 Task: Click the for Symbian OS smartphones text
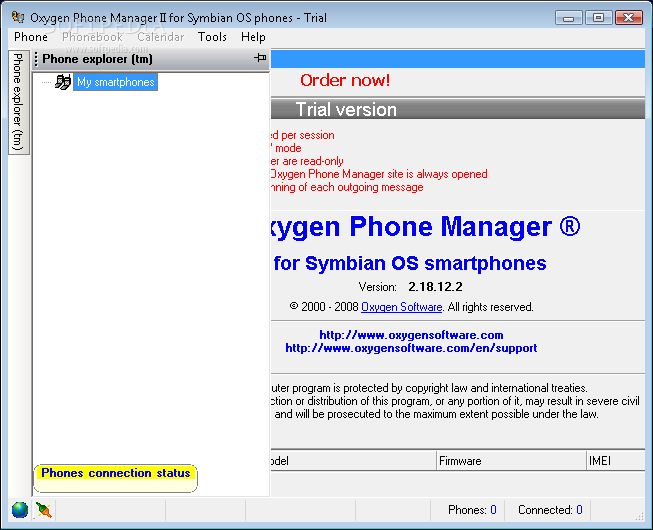click(410, 264)
